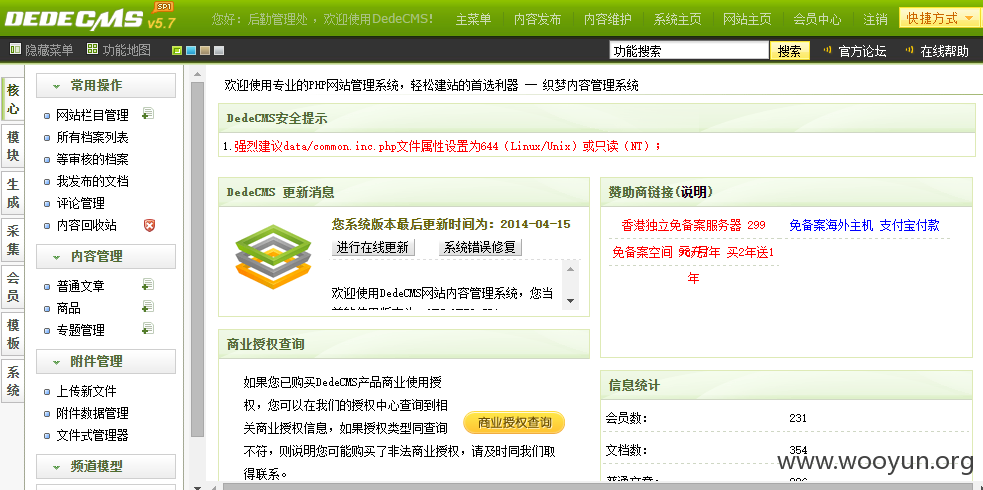
Task: Click the red clear icon beside 内容回收站
Action: pyautogui.click(x=149, y=225)
